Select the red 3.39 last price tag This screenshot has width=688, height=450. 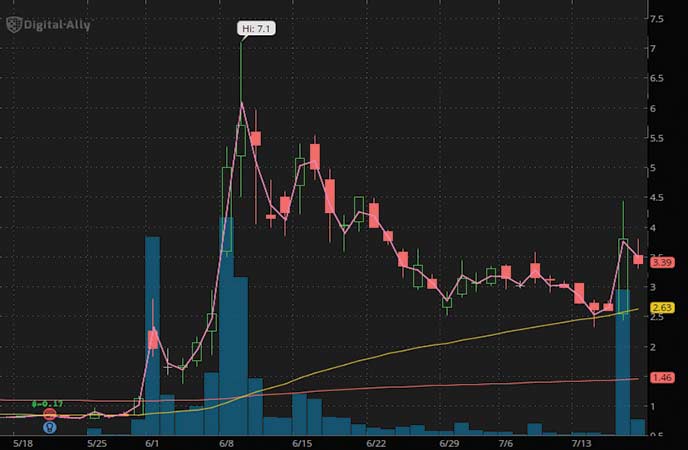[x=662, y=262]
